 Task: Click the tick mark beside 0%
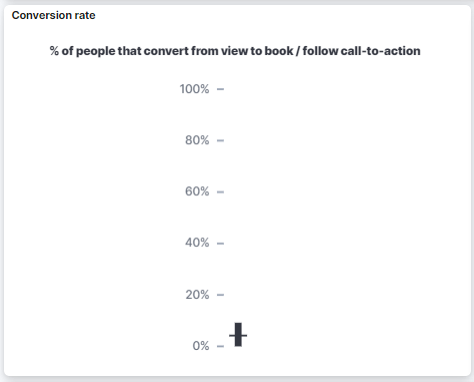pos(220,346)
